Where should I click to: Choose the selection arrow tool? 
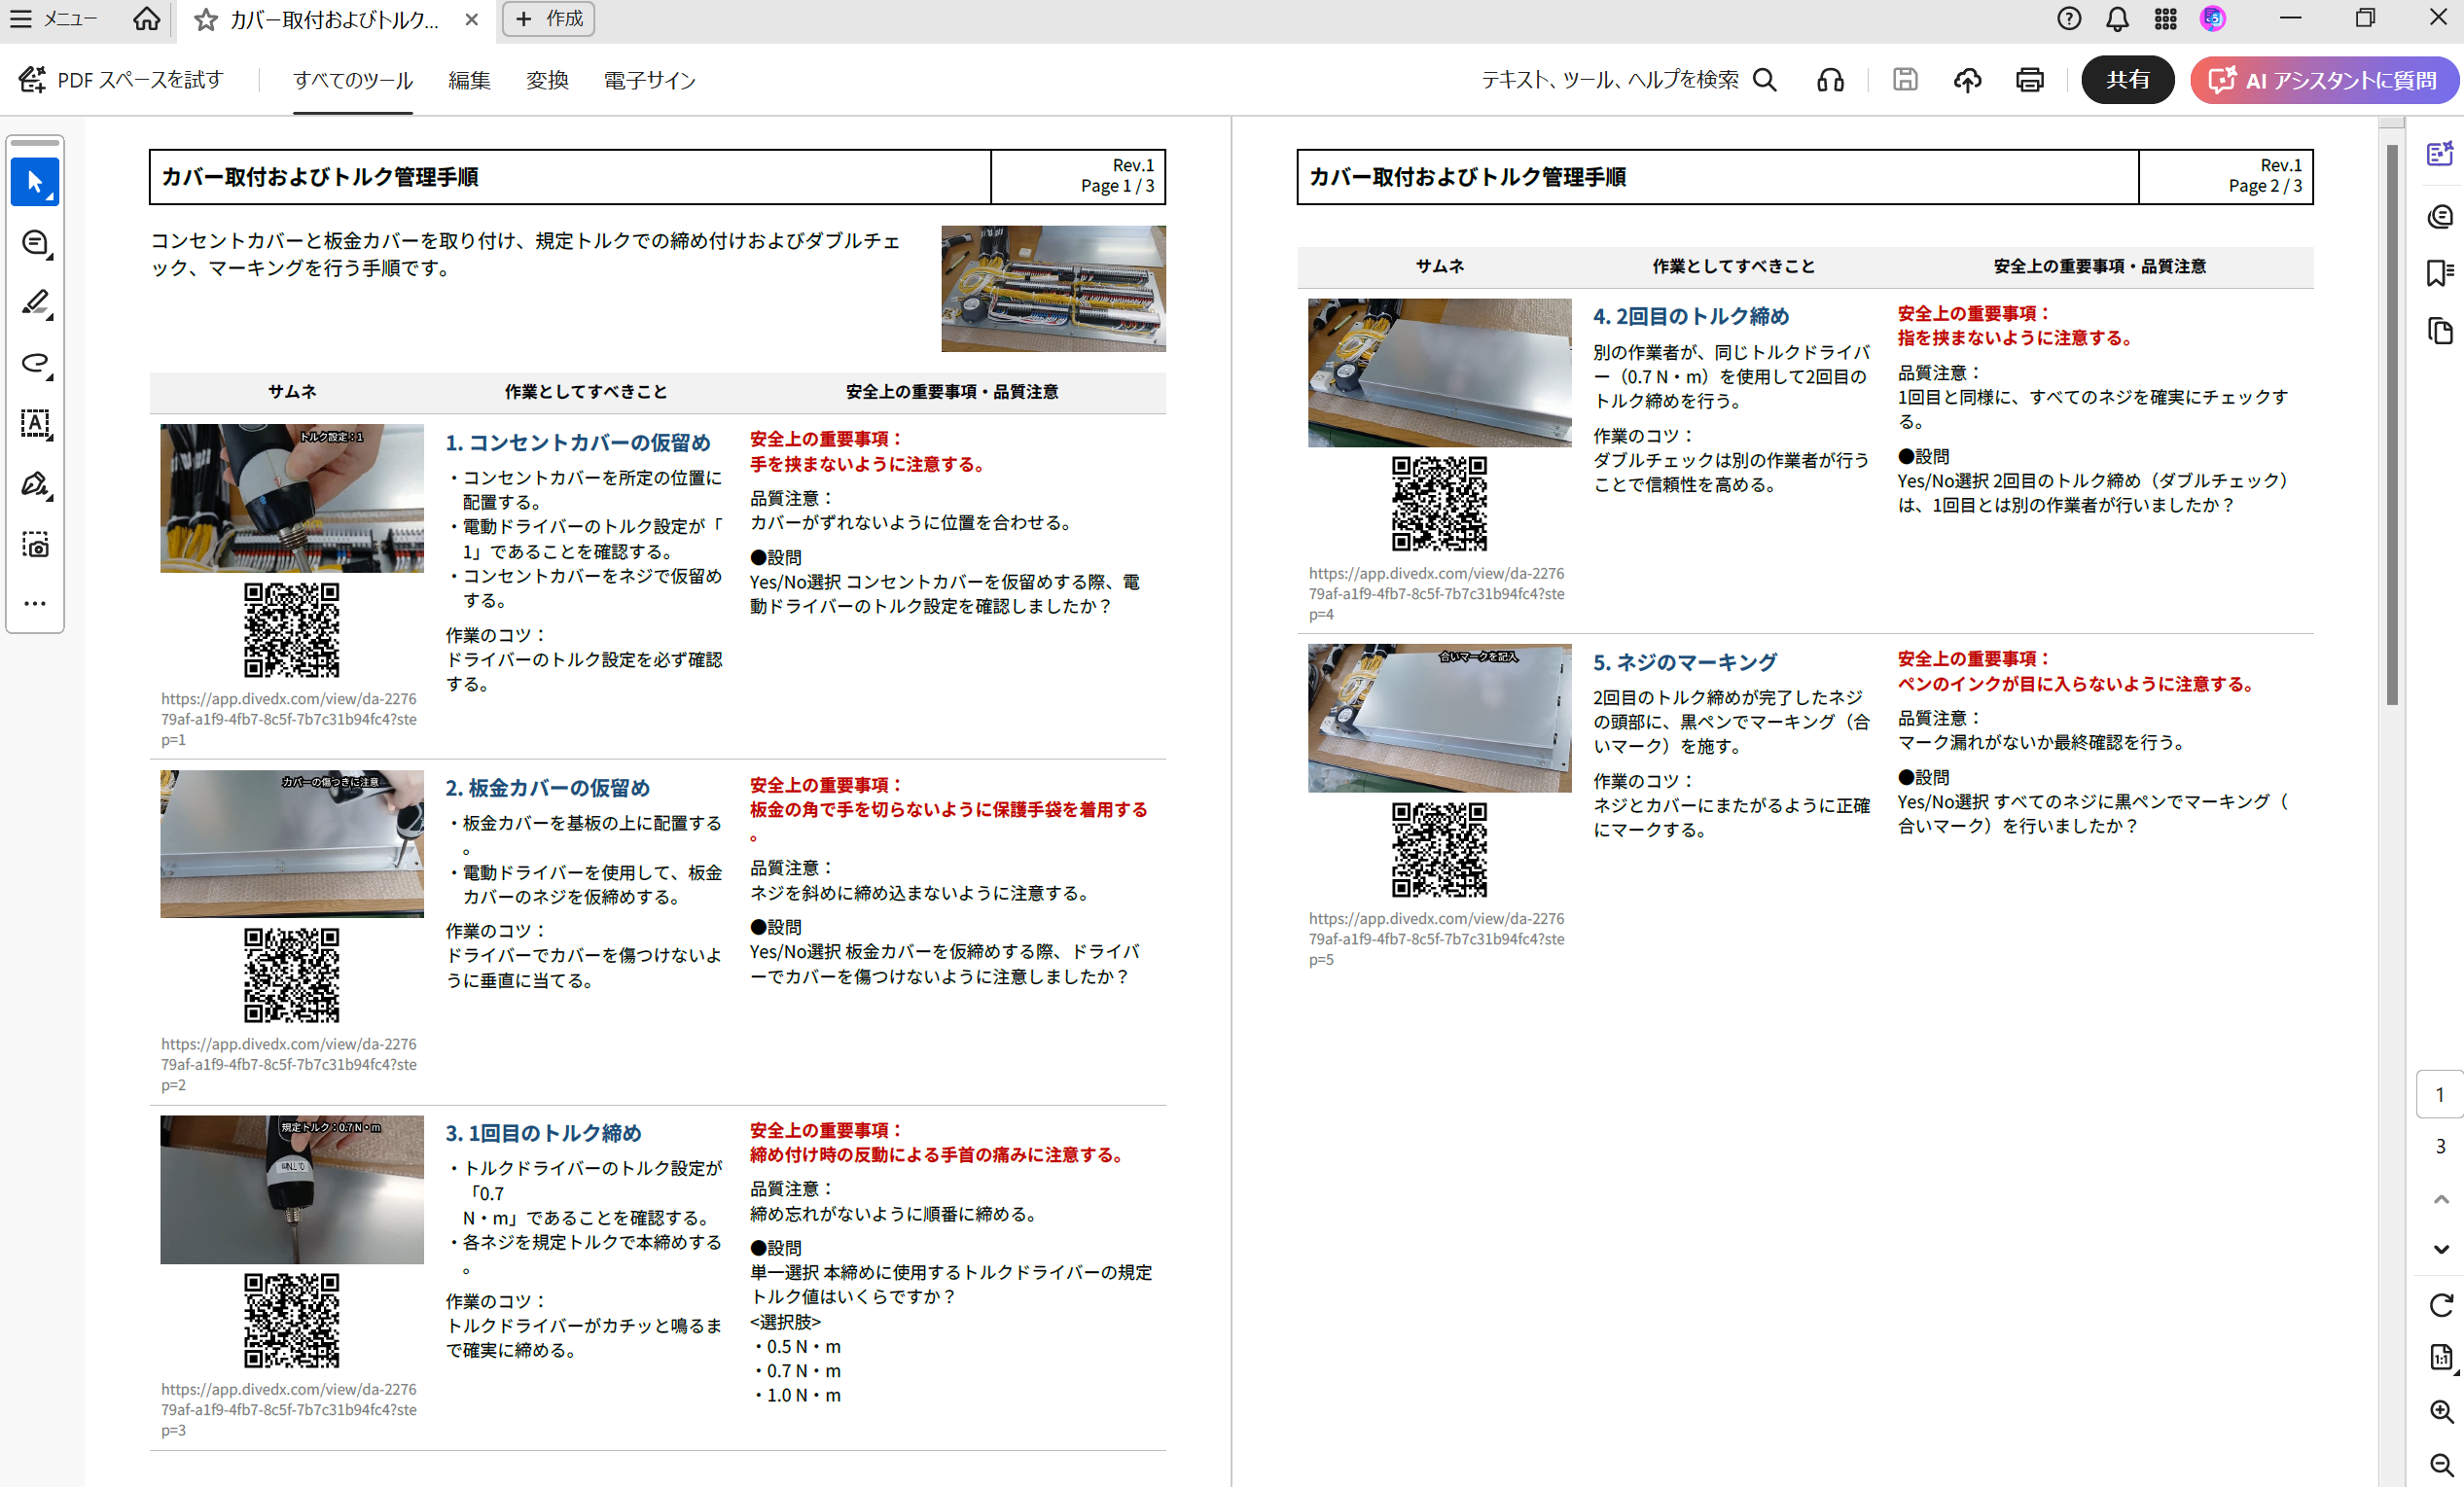[x=35, y=182]
